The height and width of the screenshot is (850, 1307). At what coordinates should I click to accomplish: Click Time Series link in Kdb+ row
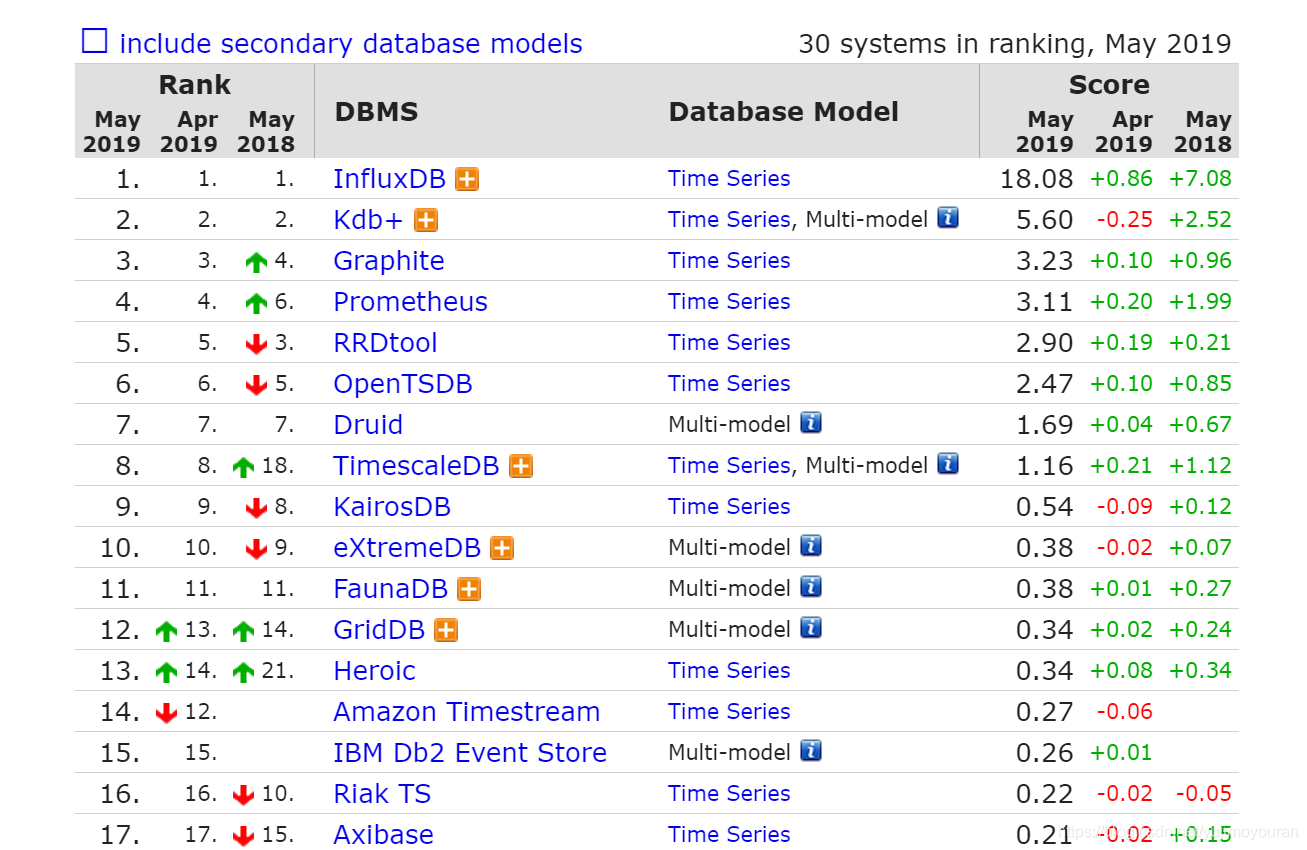point(729,220)
